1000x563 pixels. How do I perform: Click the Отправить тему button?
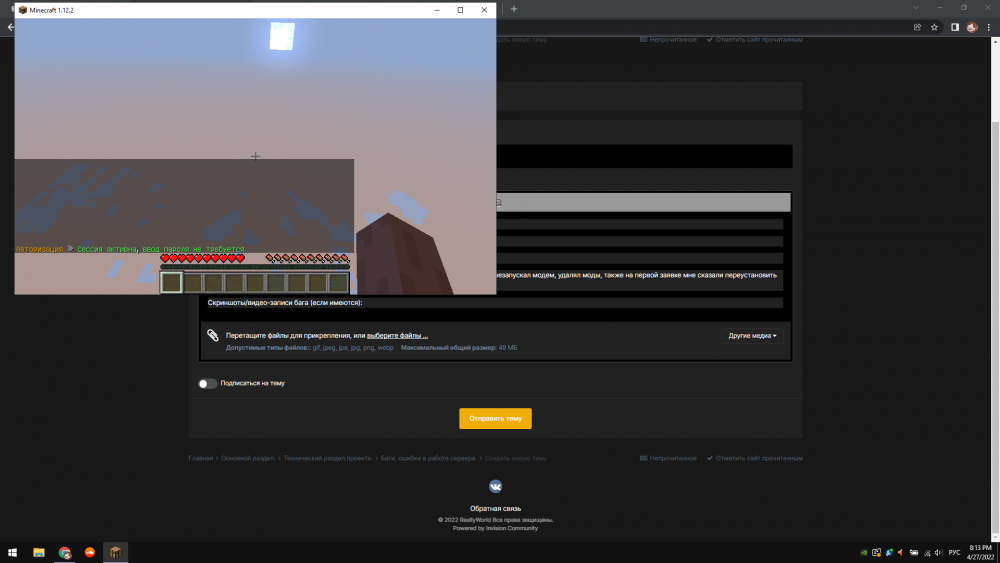click(496, 418)
